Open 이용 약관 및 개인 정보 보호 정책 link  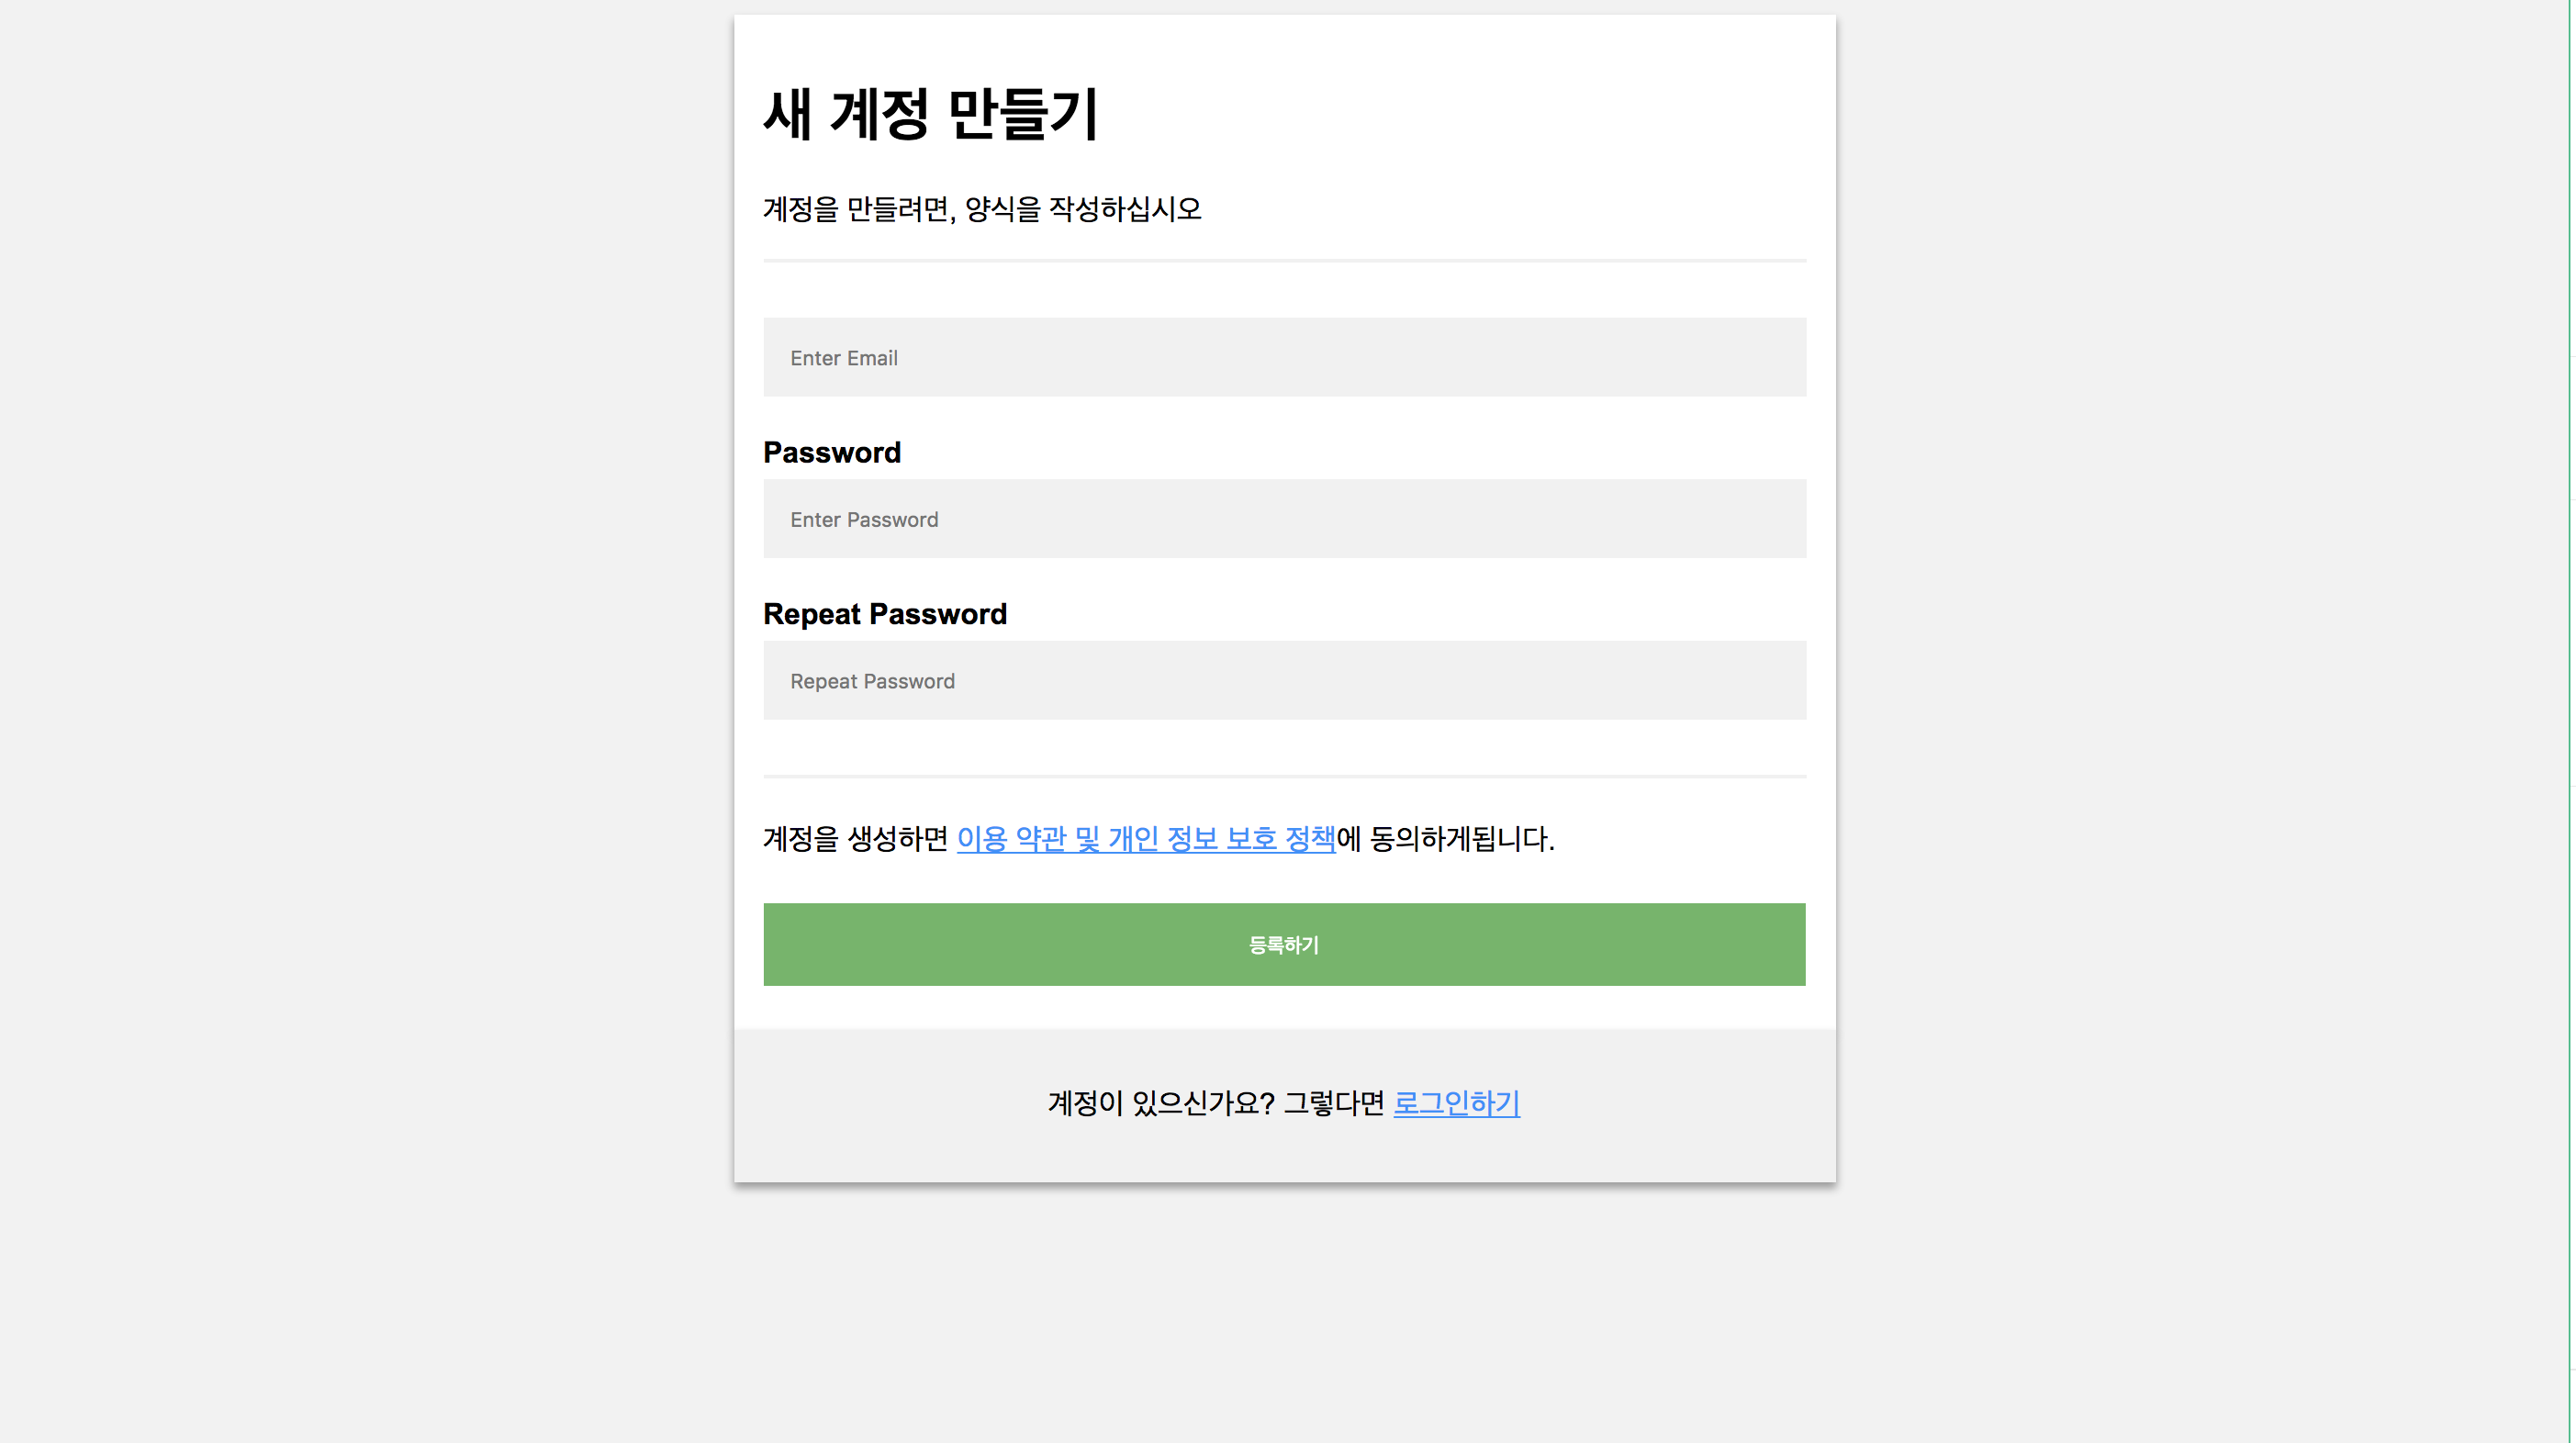pos(1145,838)
